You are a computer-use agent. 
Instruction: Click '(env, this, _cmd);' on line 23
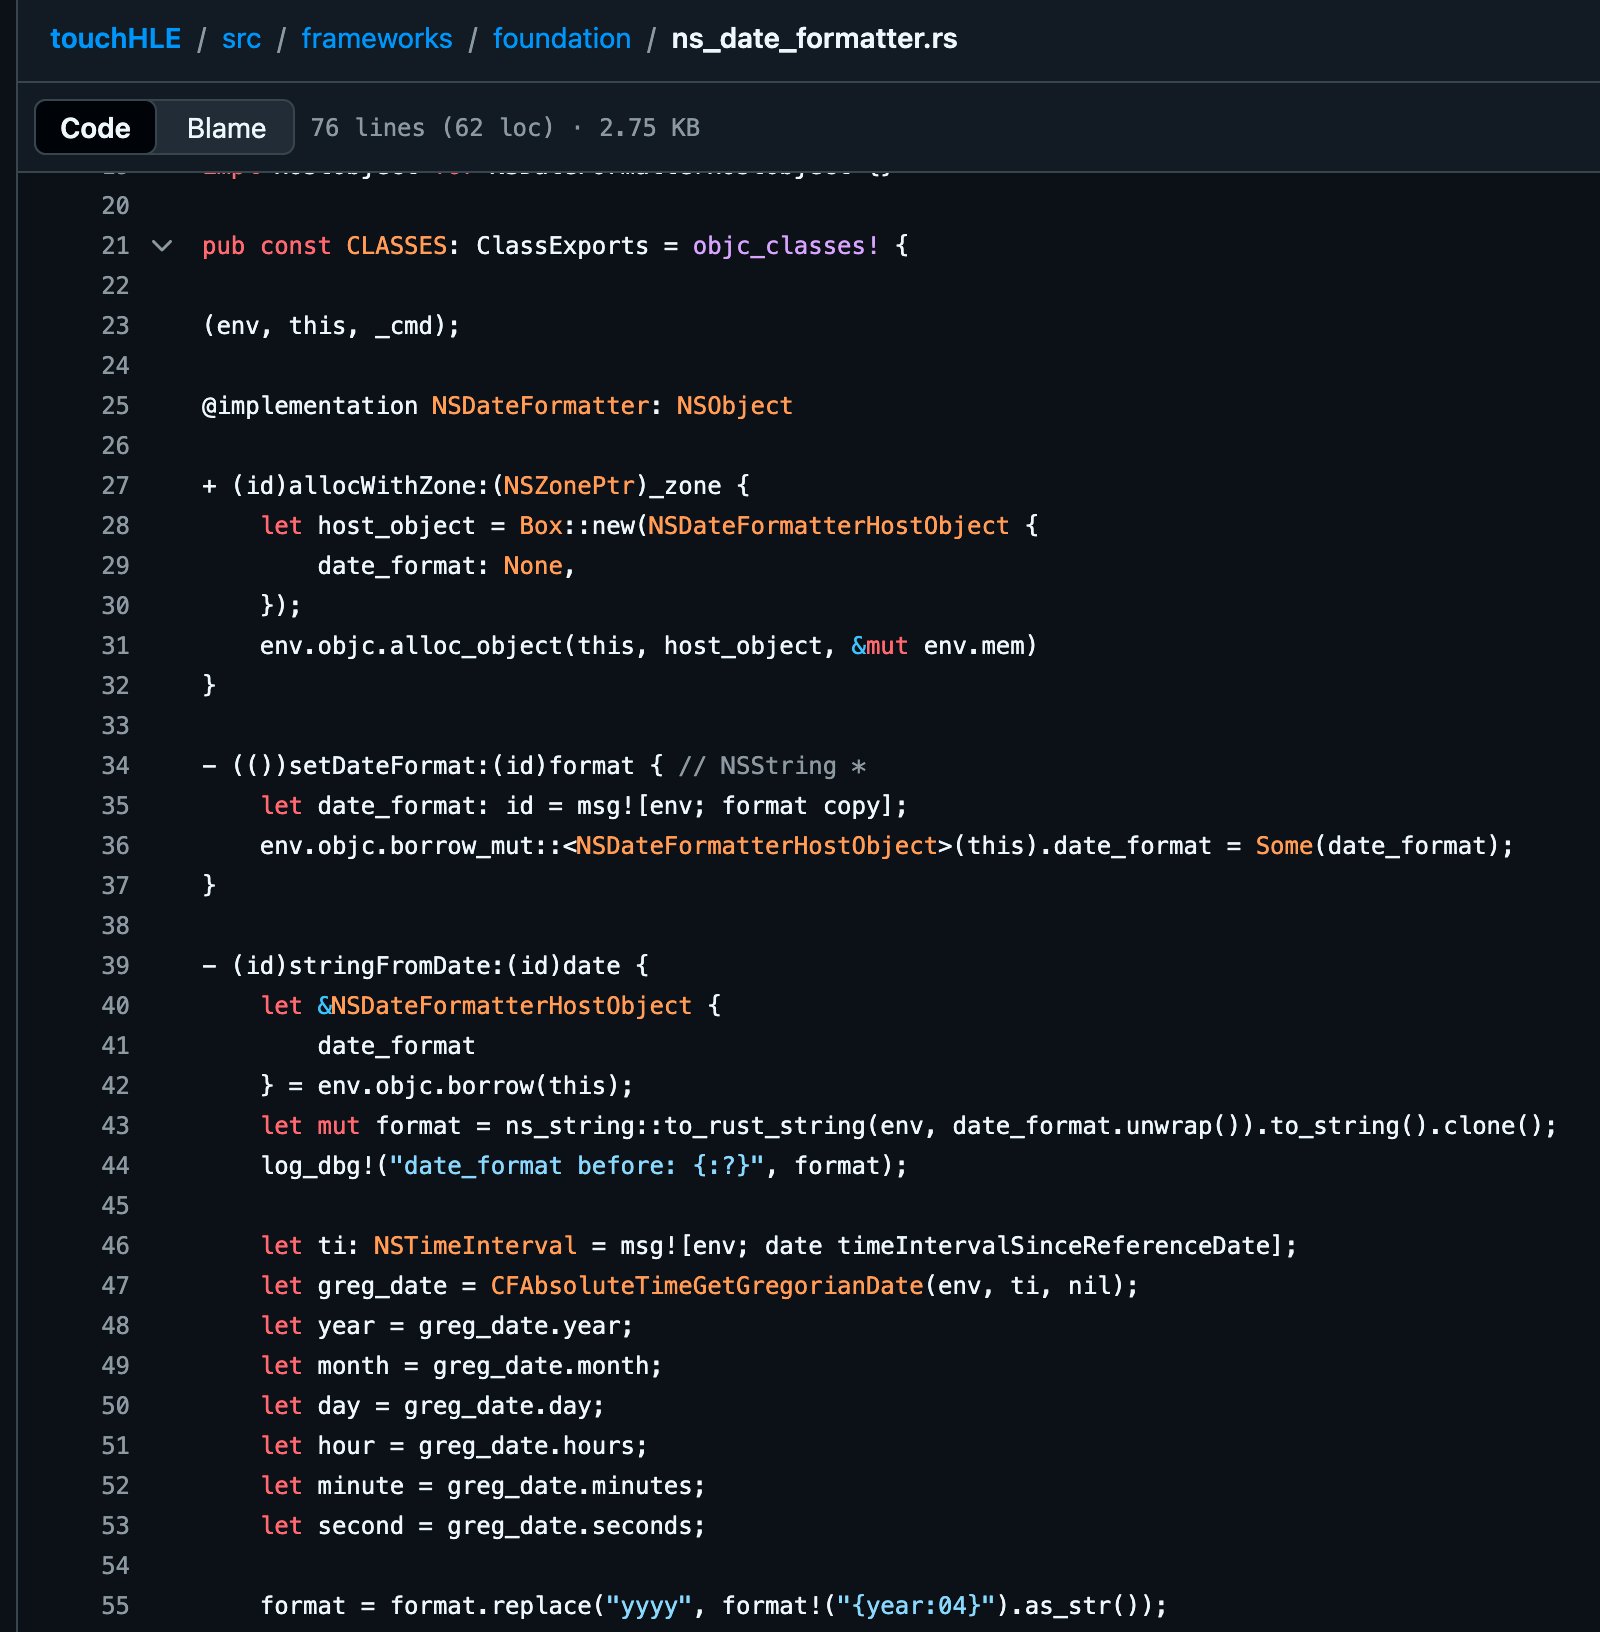tap(331, 326)
